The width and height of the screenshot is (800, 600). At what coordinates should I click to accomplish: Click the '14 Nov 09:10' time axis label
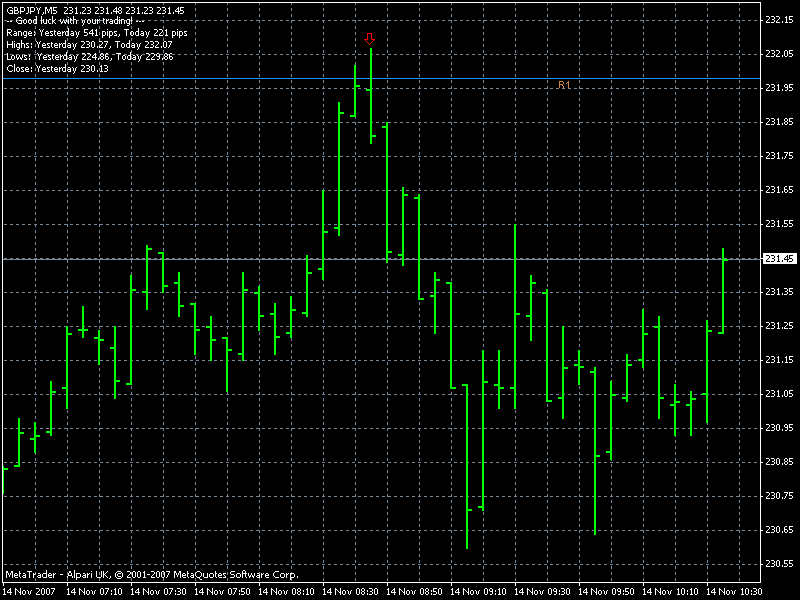click(479, 592)
